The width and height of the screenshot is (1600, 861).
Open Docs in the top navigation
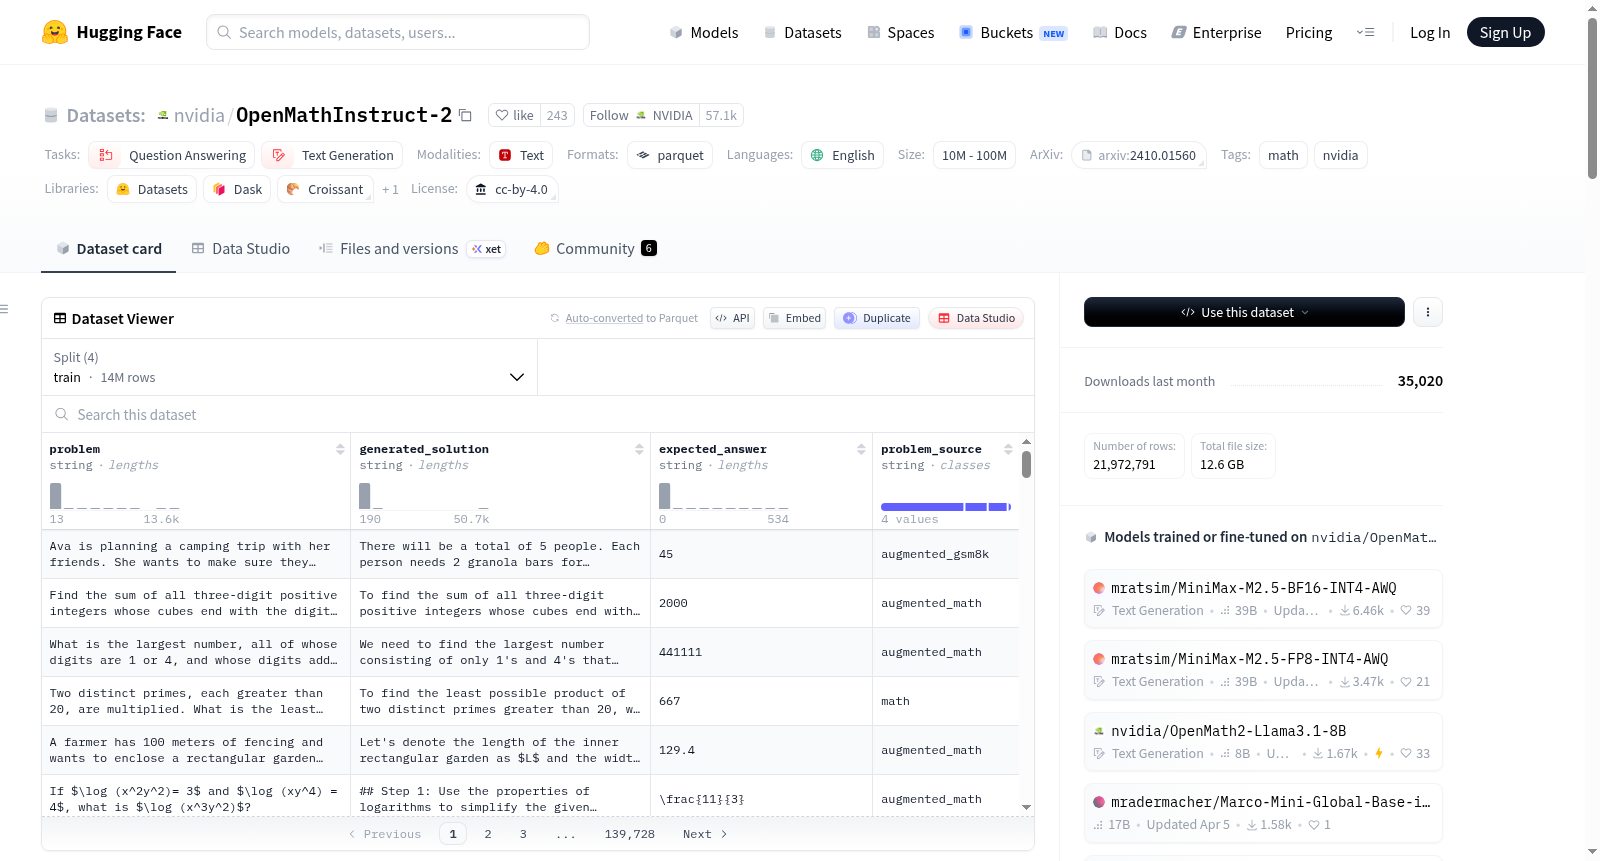click(1120, 32)
